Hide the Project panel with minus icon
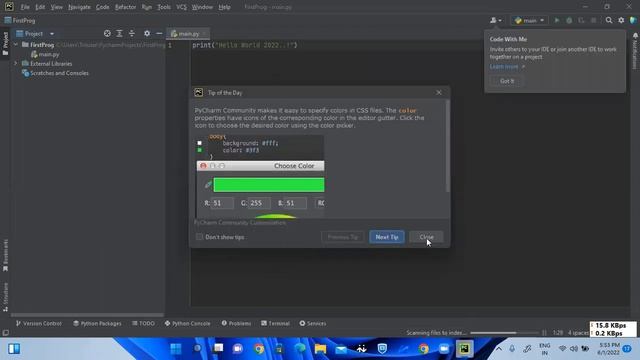This screenshot has width=640, height=360. coord(159,33)
